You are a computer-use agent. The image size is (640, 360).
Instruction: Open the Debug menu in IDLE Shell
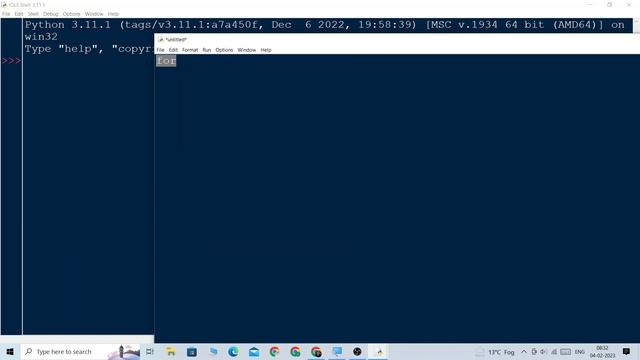pos(51,14)
